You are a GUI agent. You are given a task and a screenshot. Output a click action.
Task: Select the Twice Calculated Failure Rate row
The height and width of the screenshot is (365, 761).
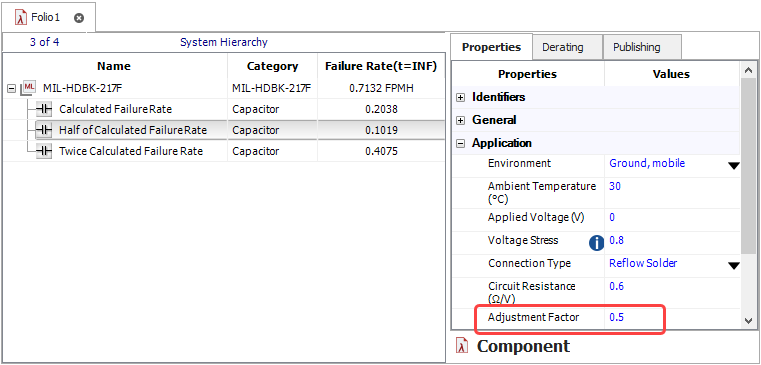tap(224, 151)
